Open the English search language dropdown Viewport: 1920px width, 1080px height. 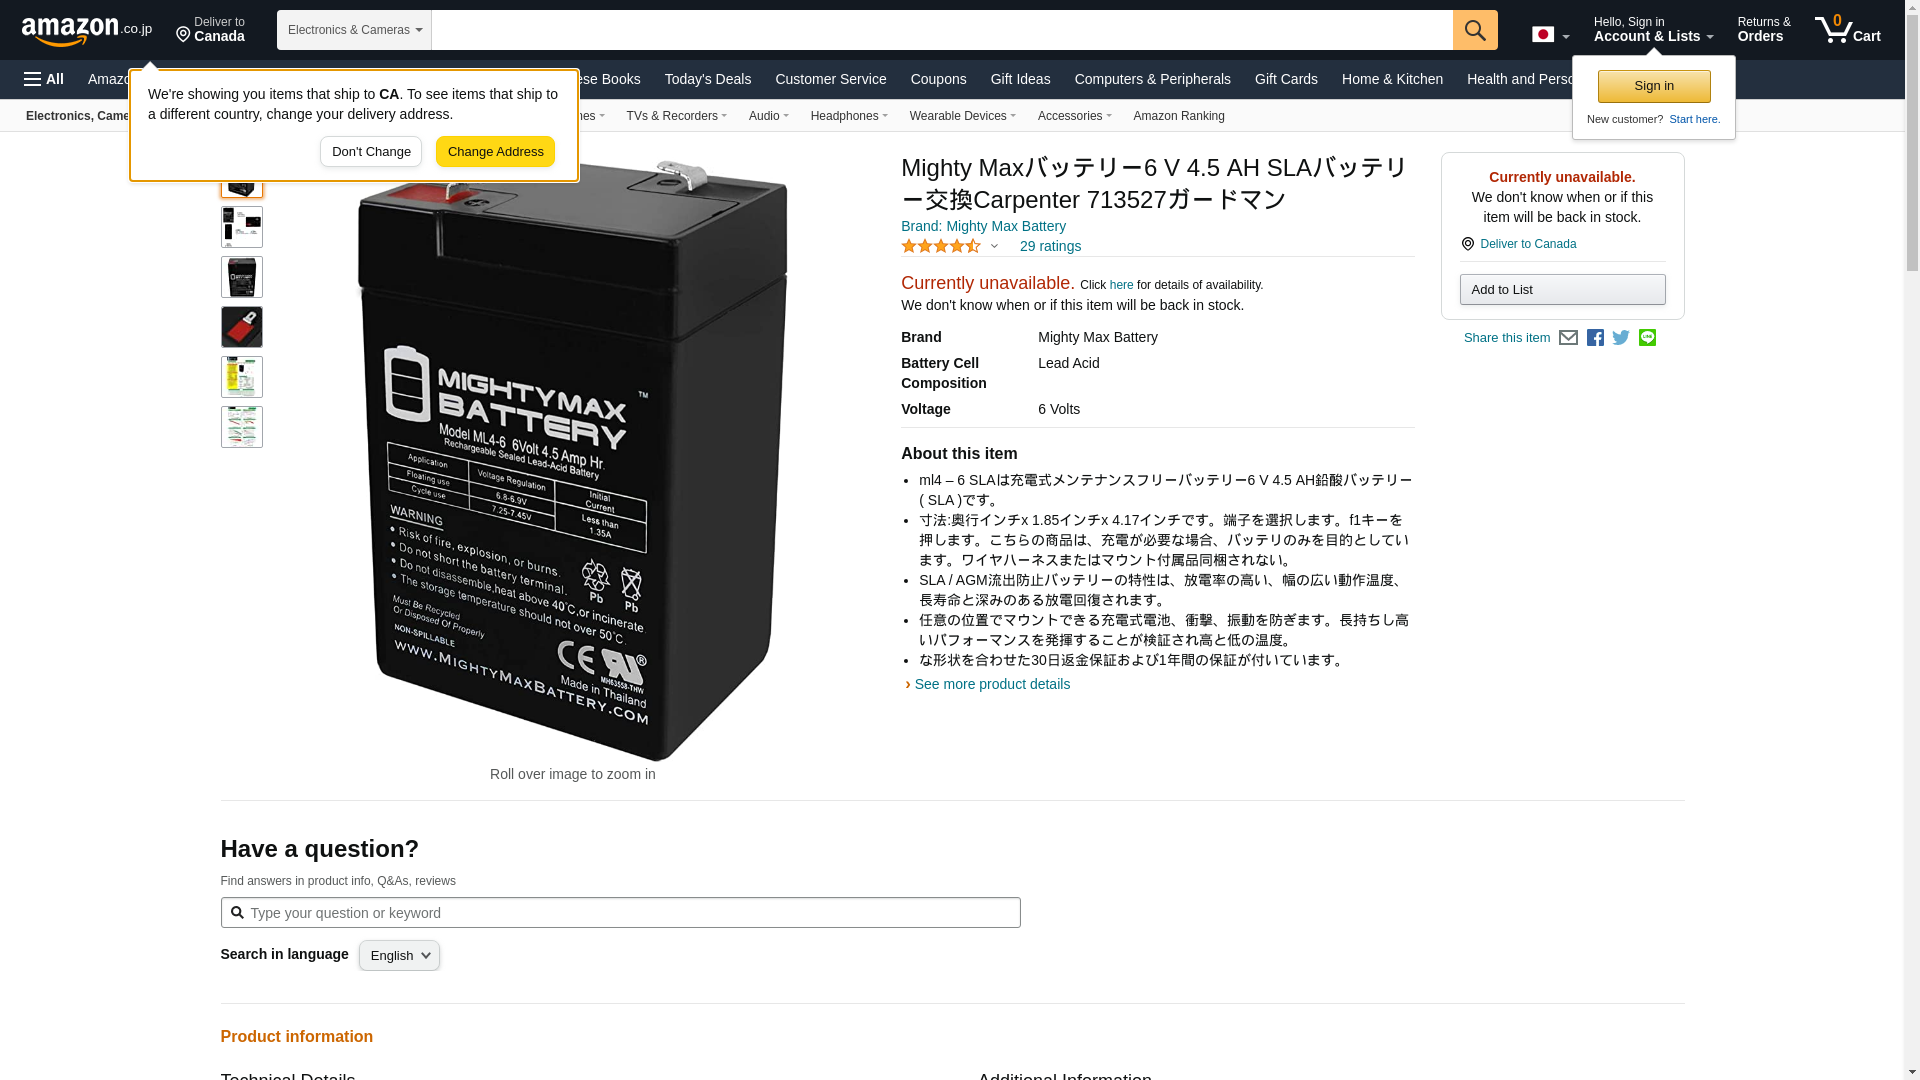(399, 955)
